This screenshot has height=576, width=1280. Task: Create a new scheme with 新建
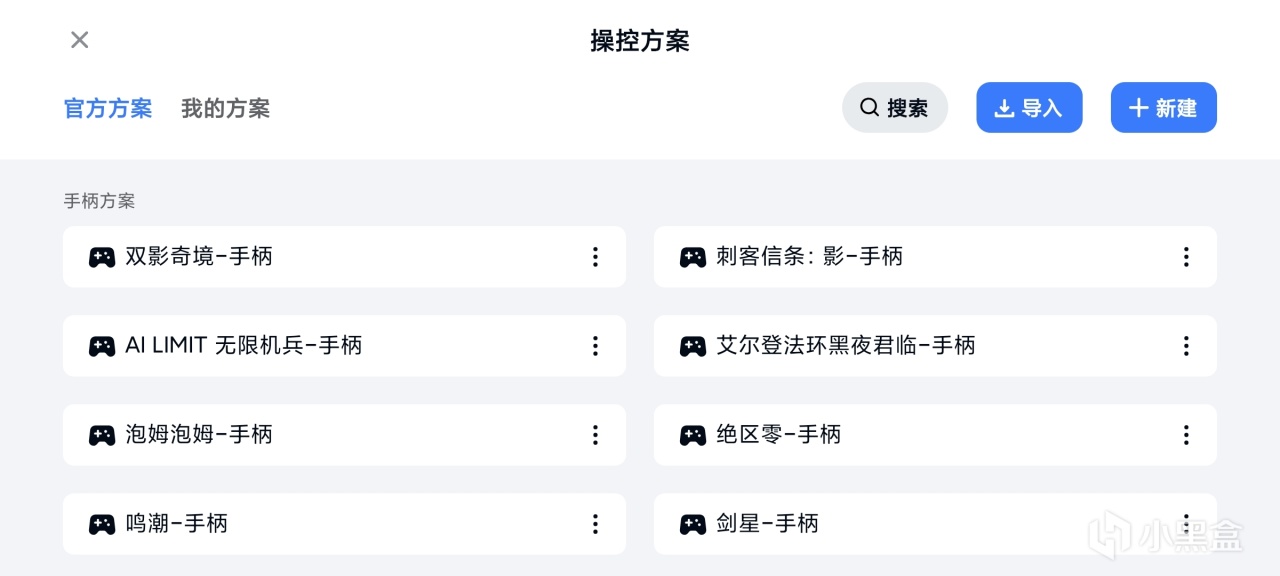[1163, 108]
